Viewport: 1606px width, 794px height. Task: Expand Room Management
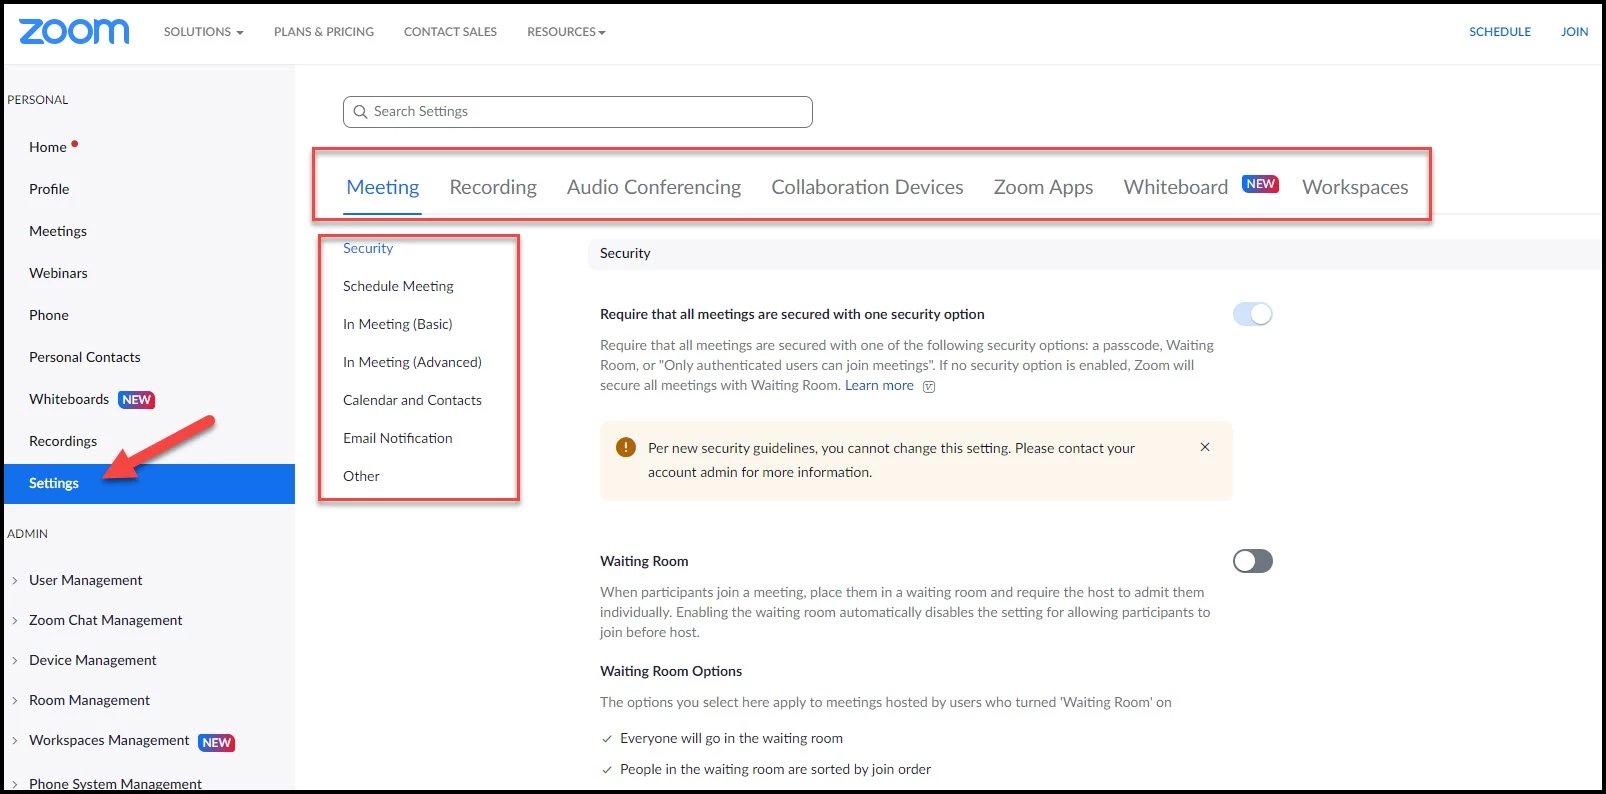(15, 700)
